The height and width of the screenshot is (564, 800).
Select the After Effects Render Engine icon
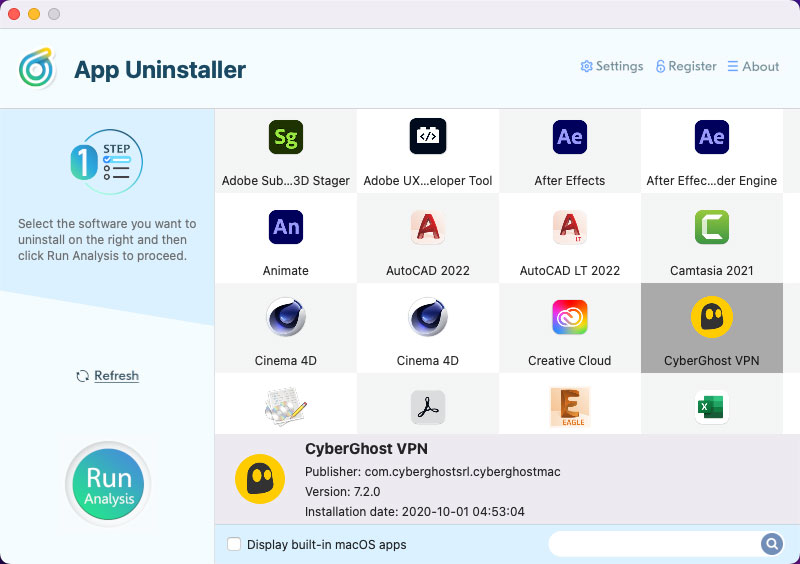tap(712, 137)
